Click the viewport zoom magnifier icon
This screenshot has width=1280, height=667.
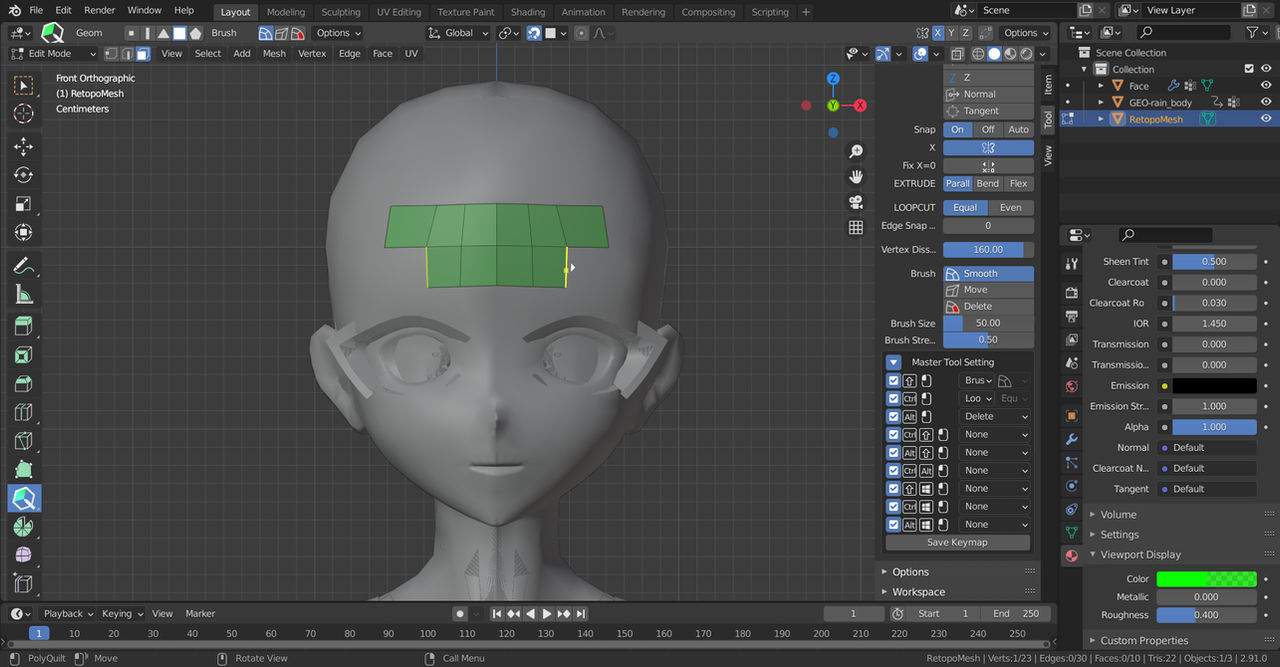click(856, 151)
